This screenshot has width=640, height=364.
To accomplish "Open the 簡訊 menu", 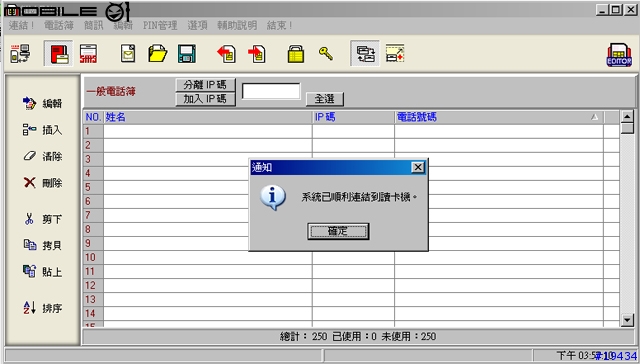I will click(93, 25).
